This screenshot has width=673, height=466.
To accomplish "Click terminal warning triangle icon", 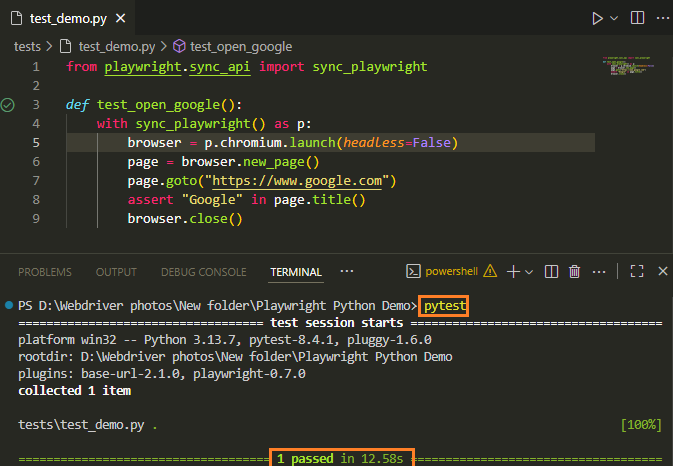I will 490,271.
